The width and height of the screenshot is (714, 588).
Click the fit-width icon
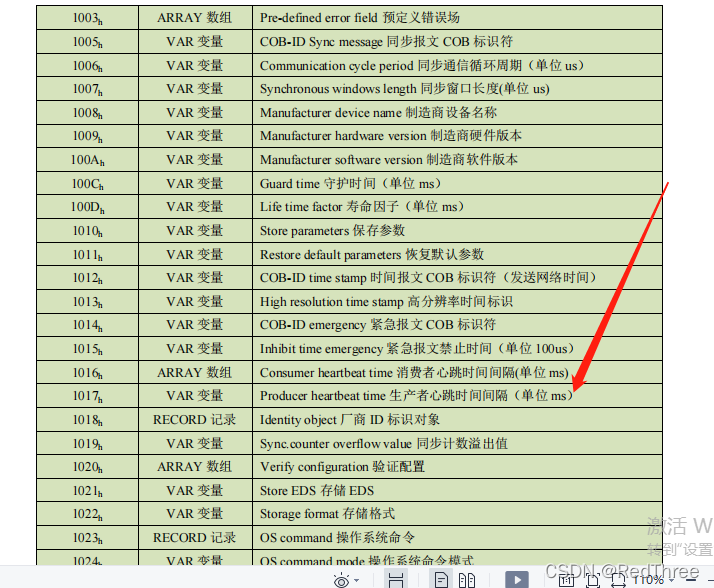(x=618, y=580)
